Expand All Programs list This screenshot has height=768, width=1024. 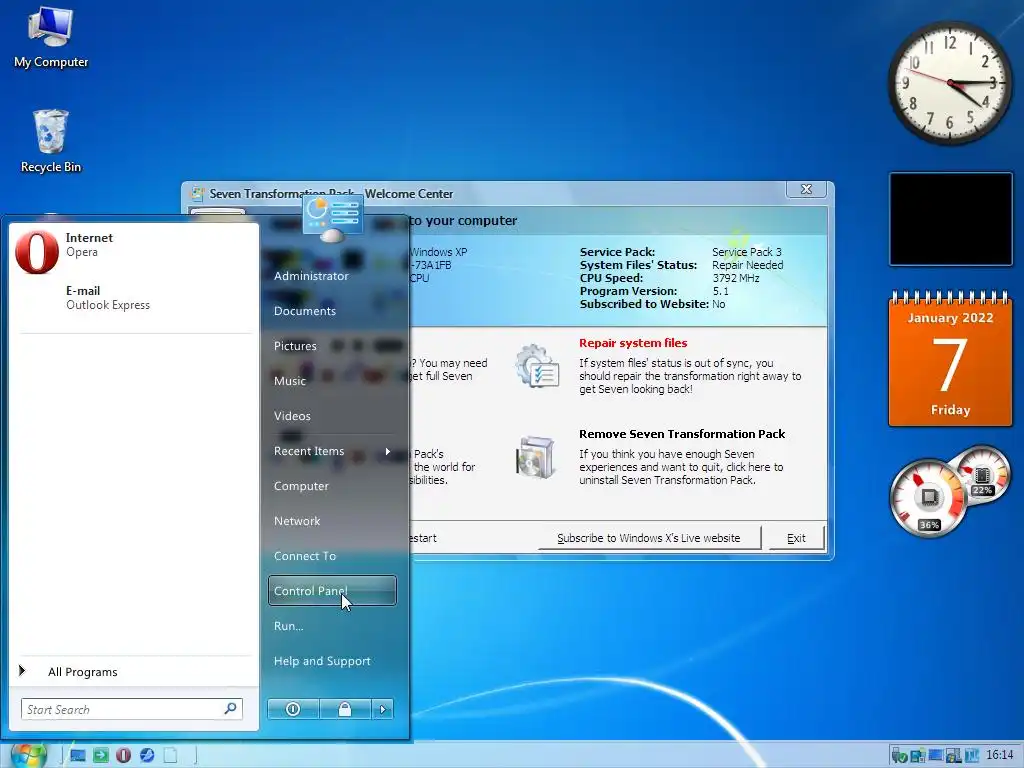(x=134, y=671)
